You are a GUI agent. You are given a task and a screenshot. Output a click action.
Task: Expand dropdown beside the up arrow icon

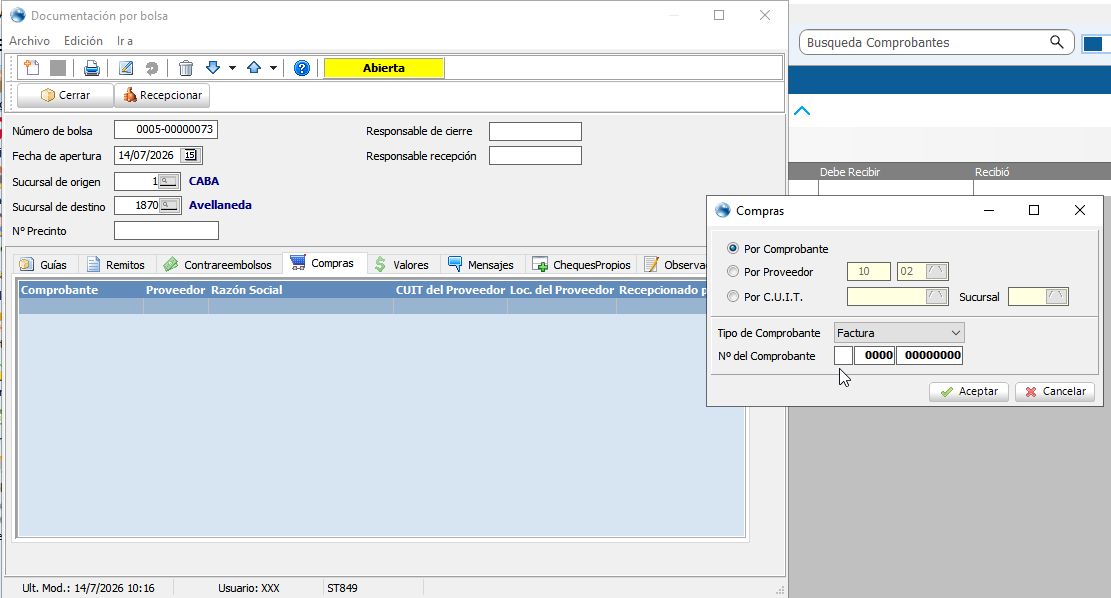pos(273,68)
